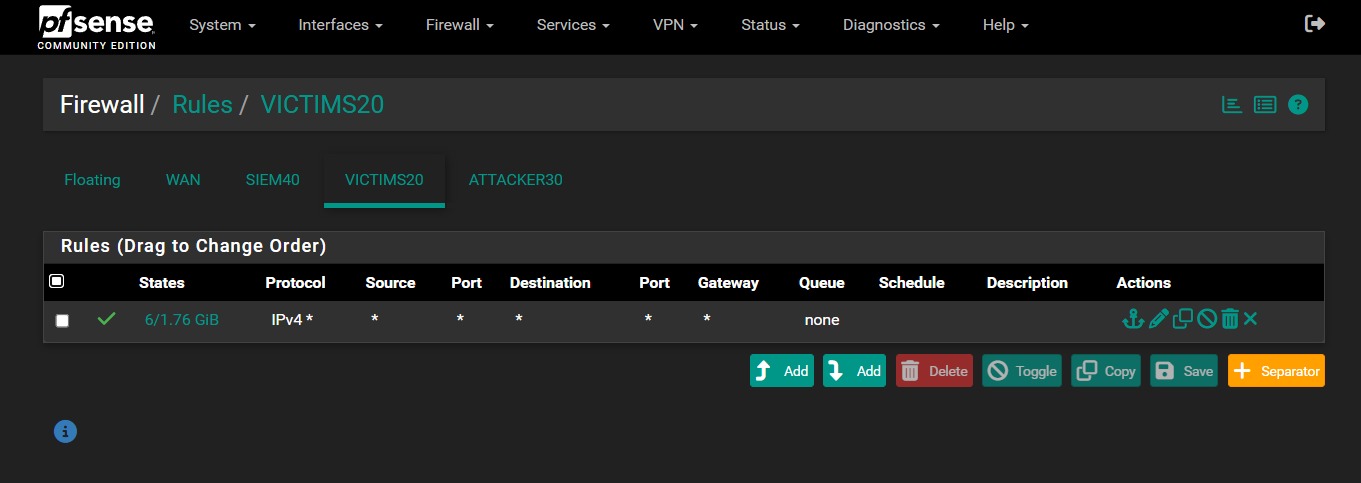Screen dimensions: 1361x483
Task: Open the help question mark icon
Action: 1298,105
